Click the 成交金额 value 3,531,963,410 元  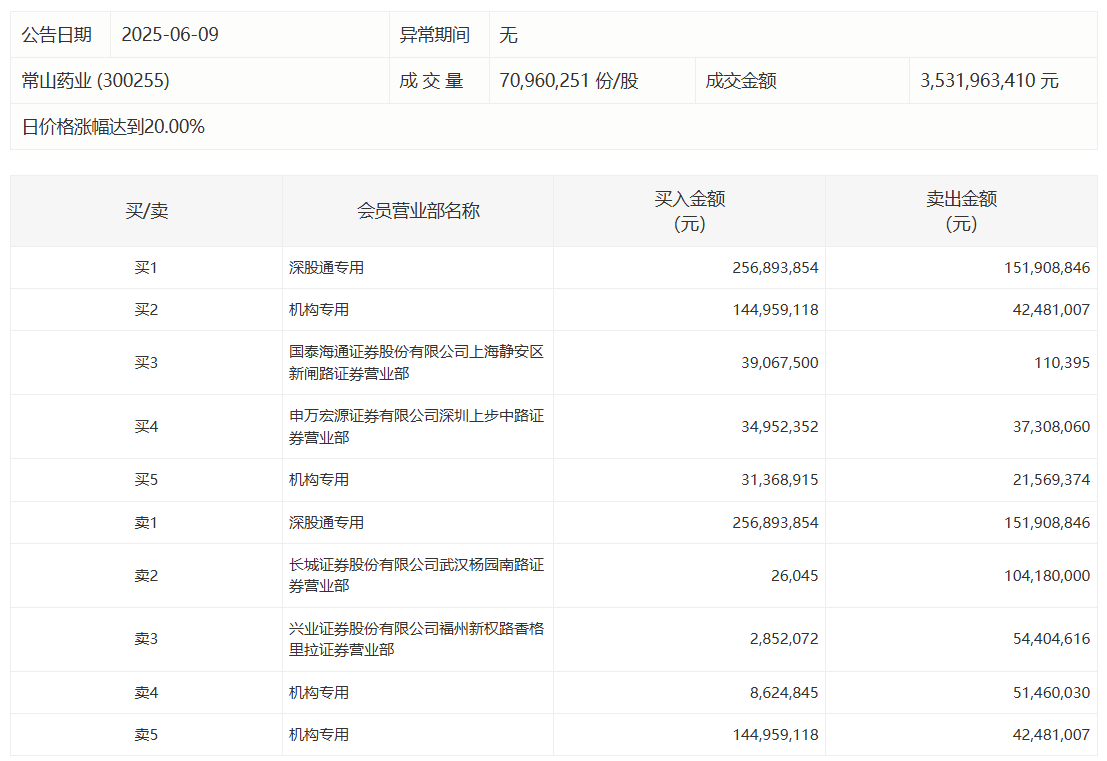point(989,81)
